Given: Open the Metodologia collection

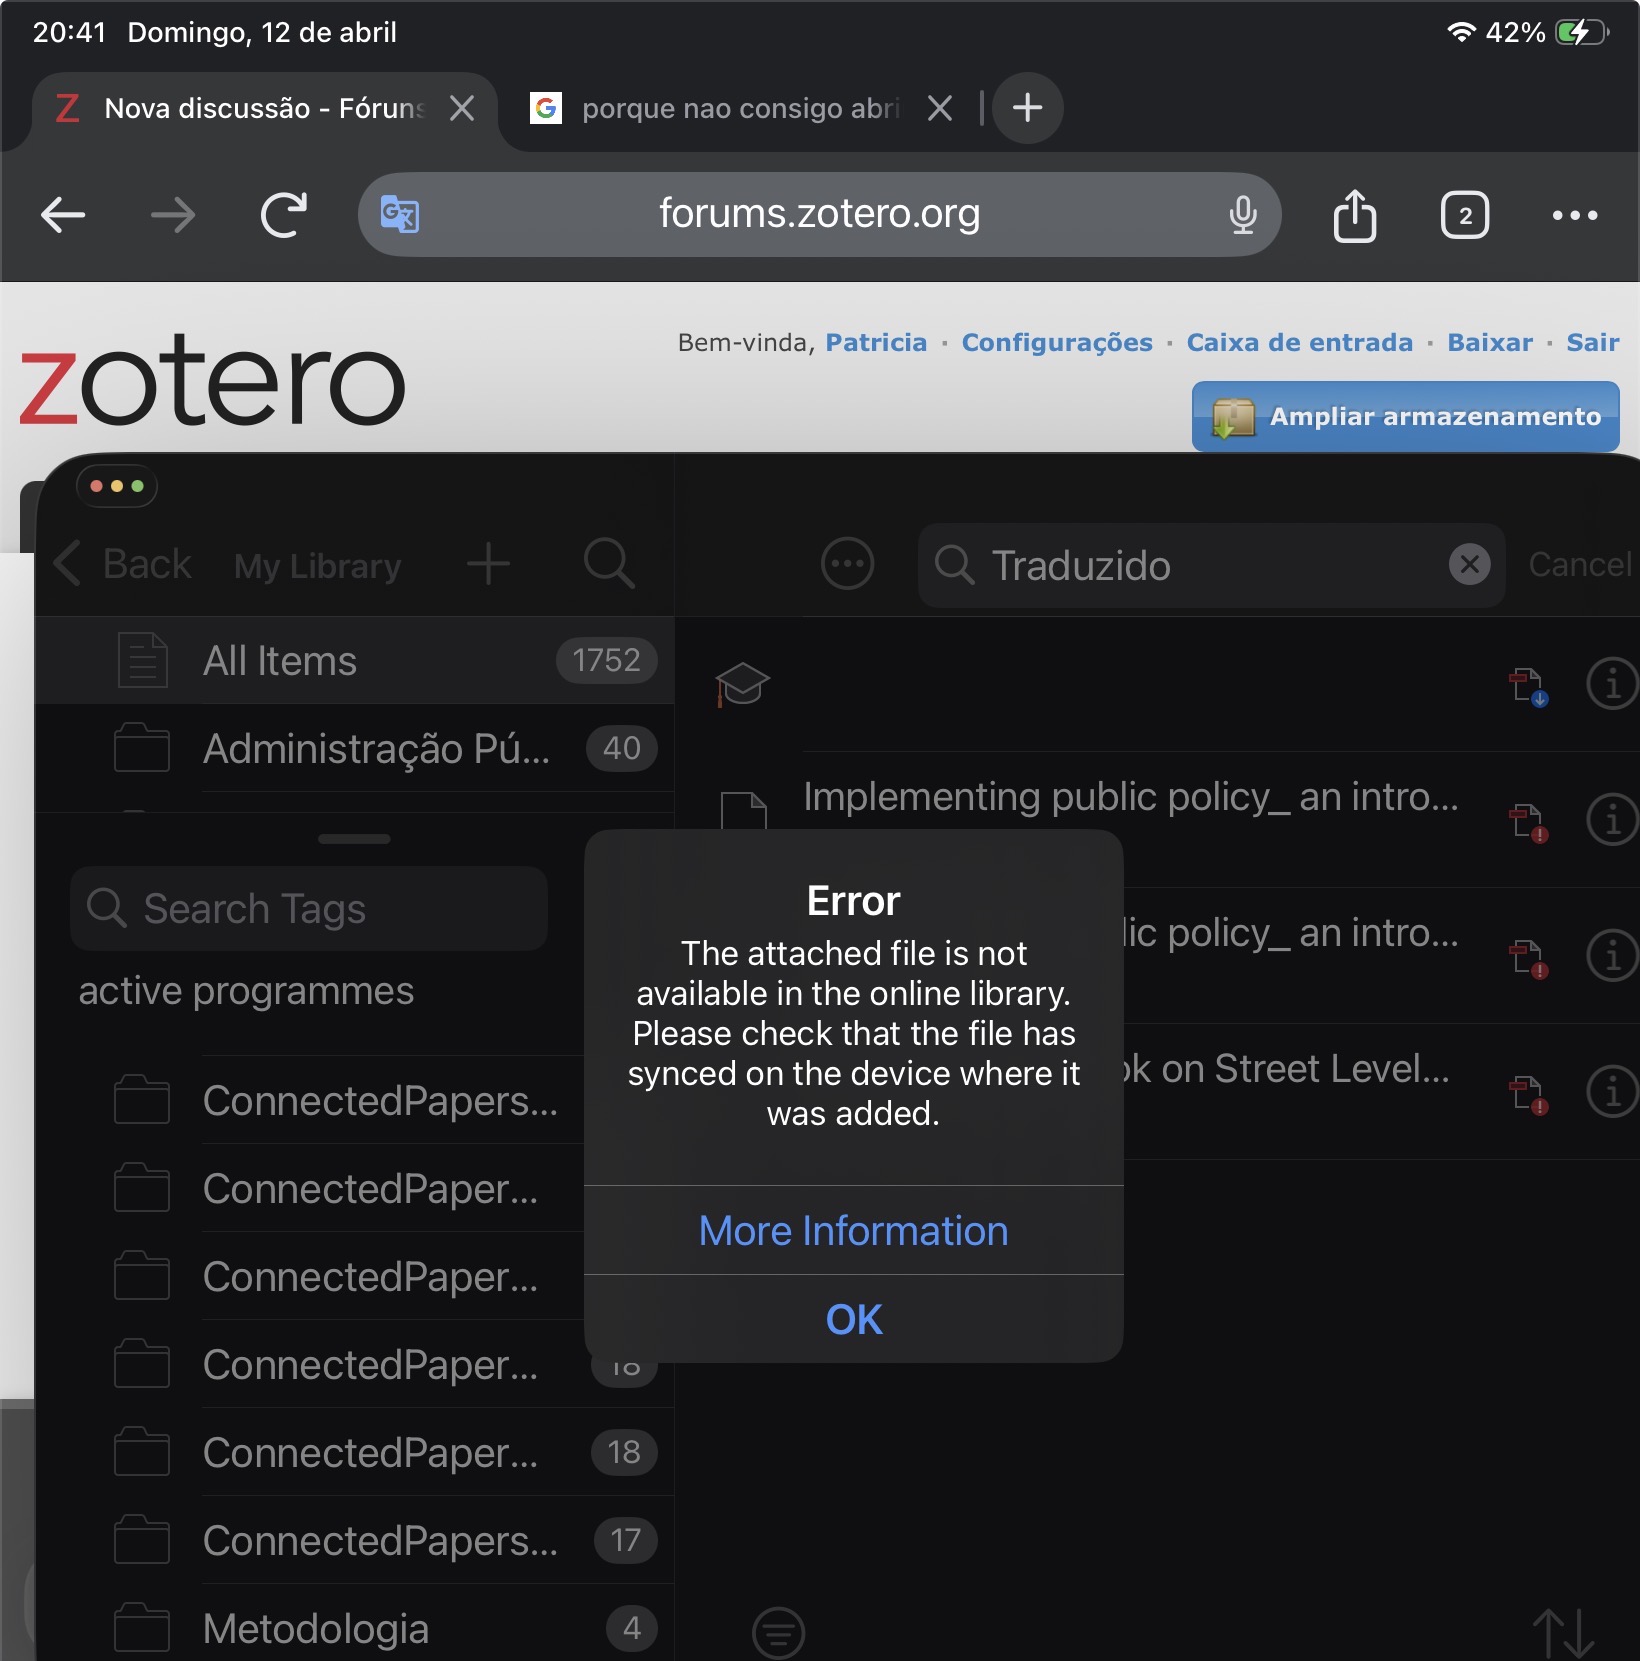Looking at the screenshot, I should tap(355, 1628).
